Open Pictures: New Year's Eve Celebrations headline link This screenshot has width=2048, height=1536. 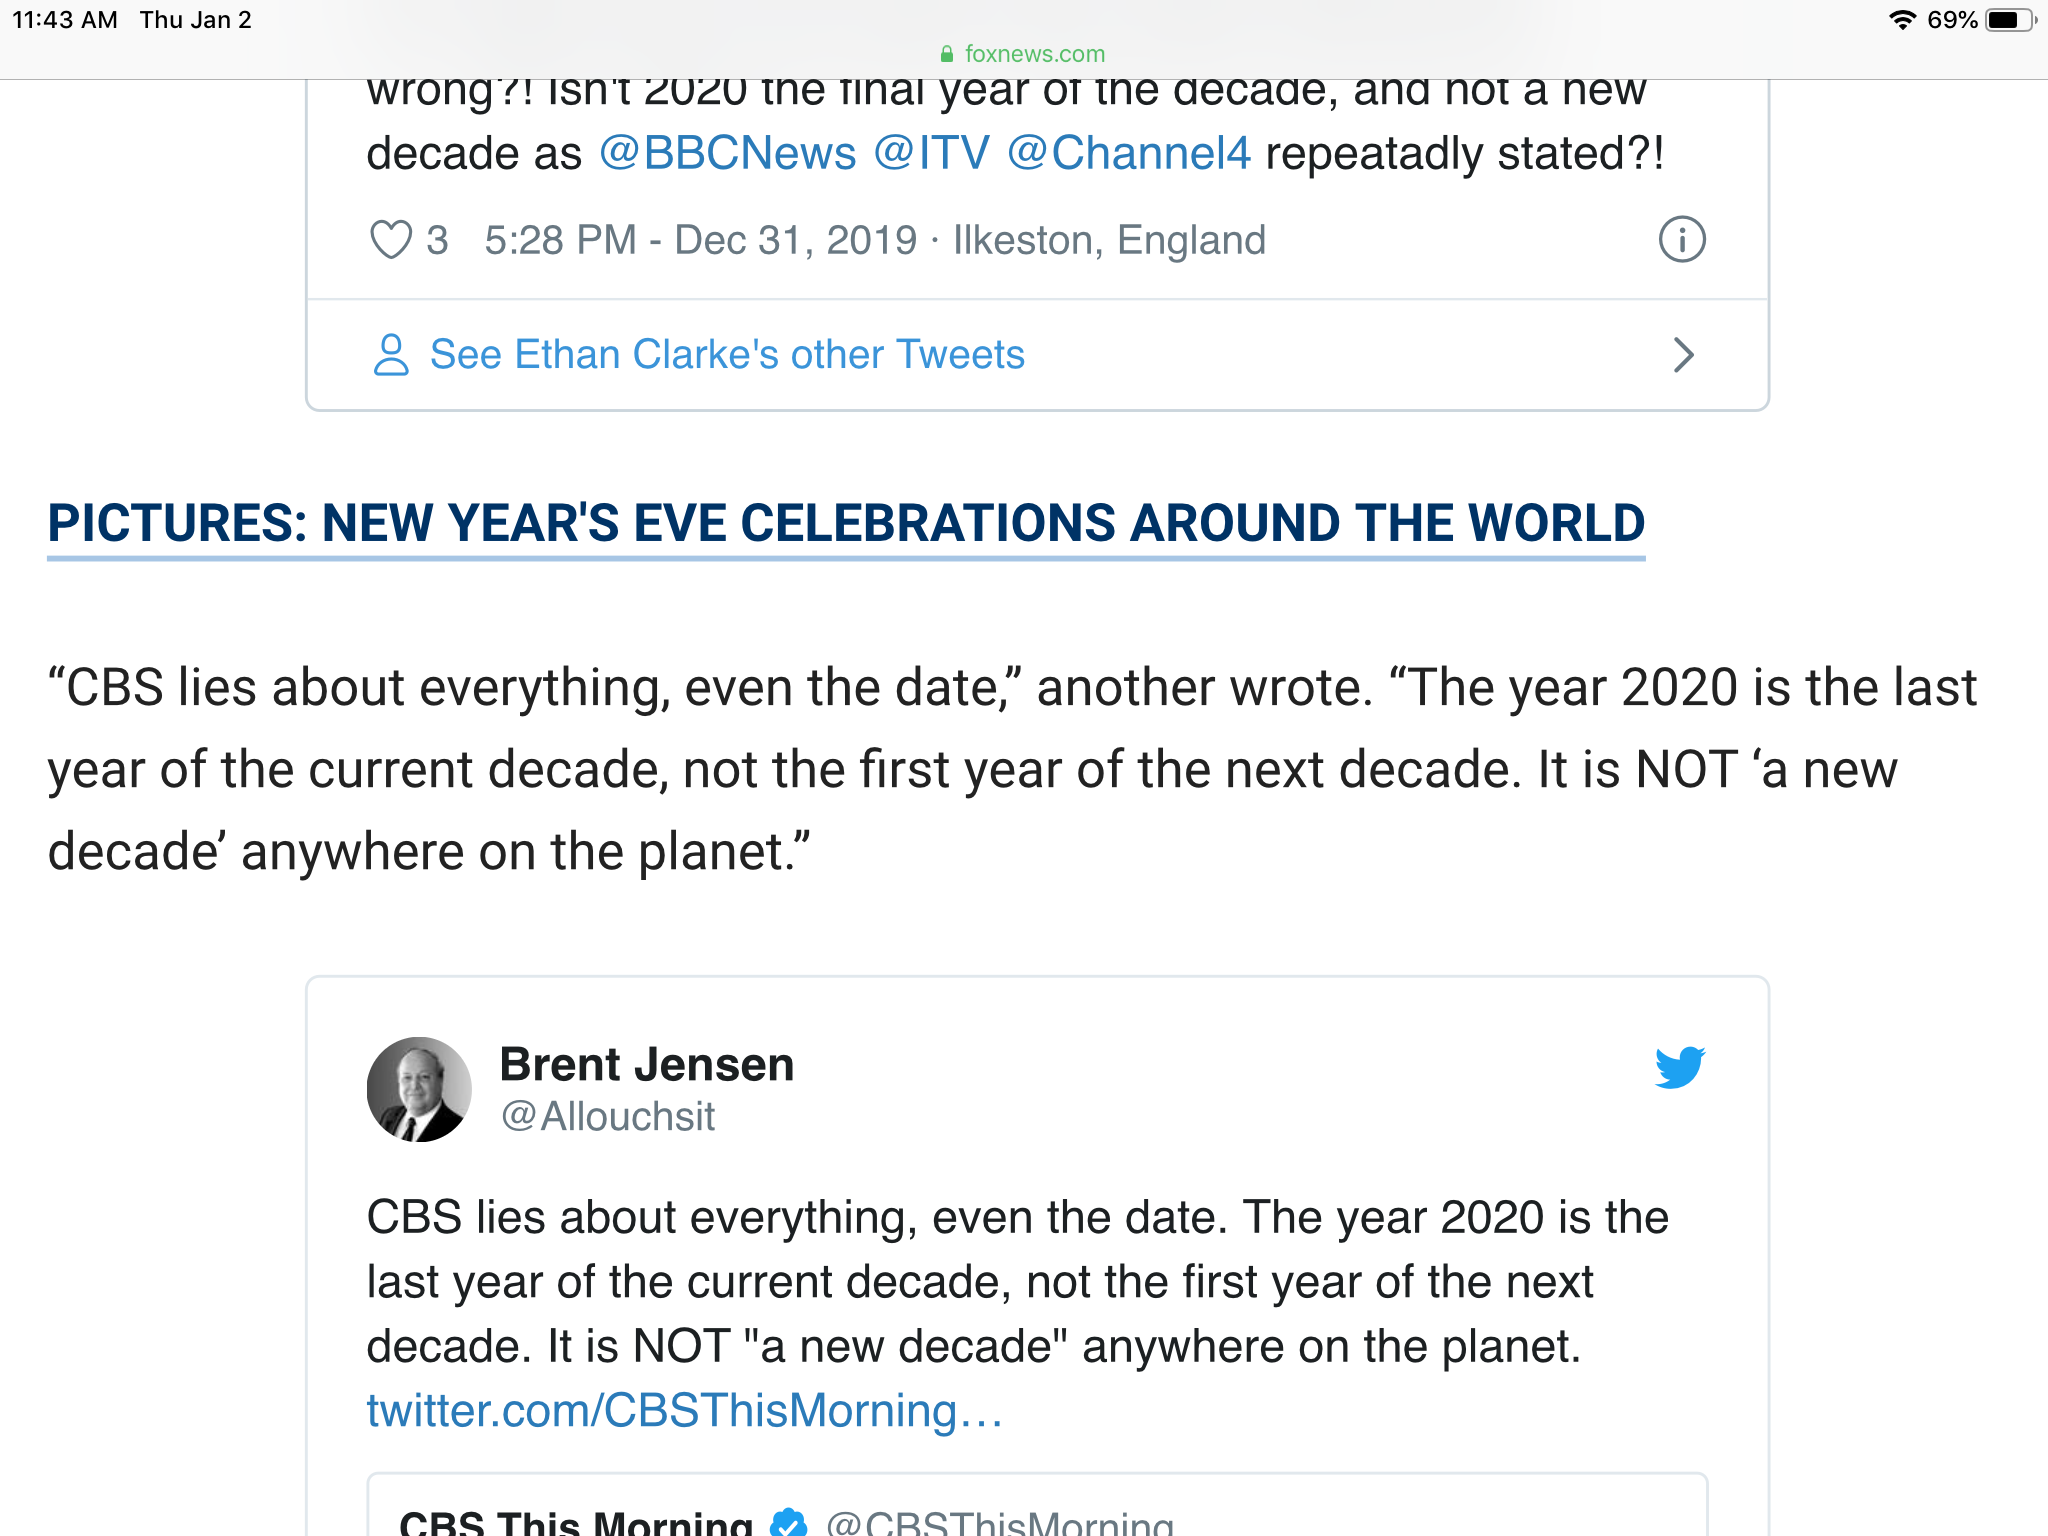point(846,523)
